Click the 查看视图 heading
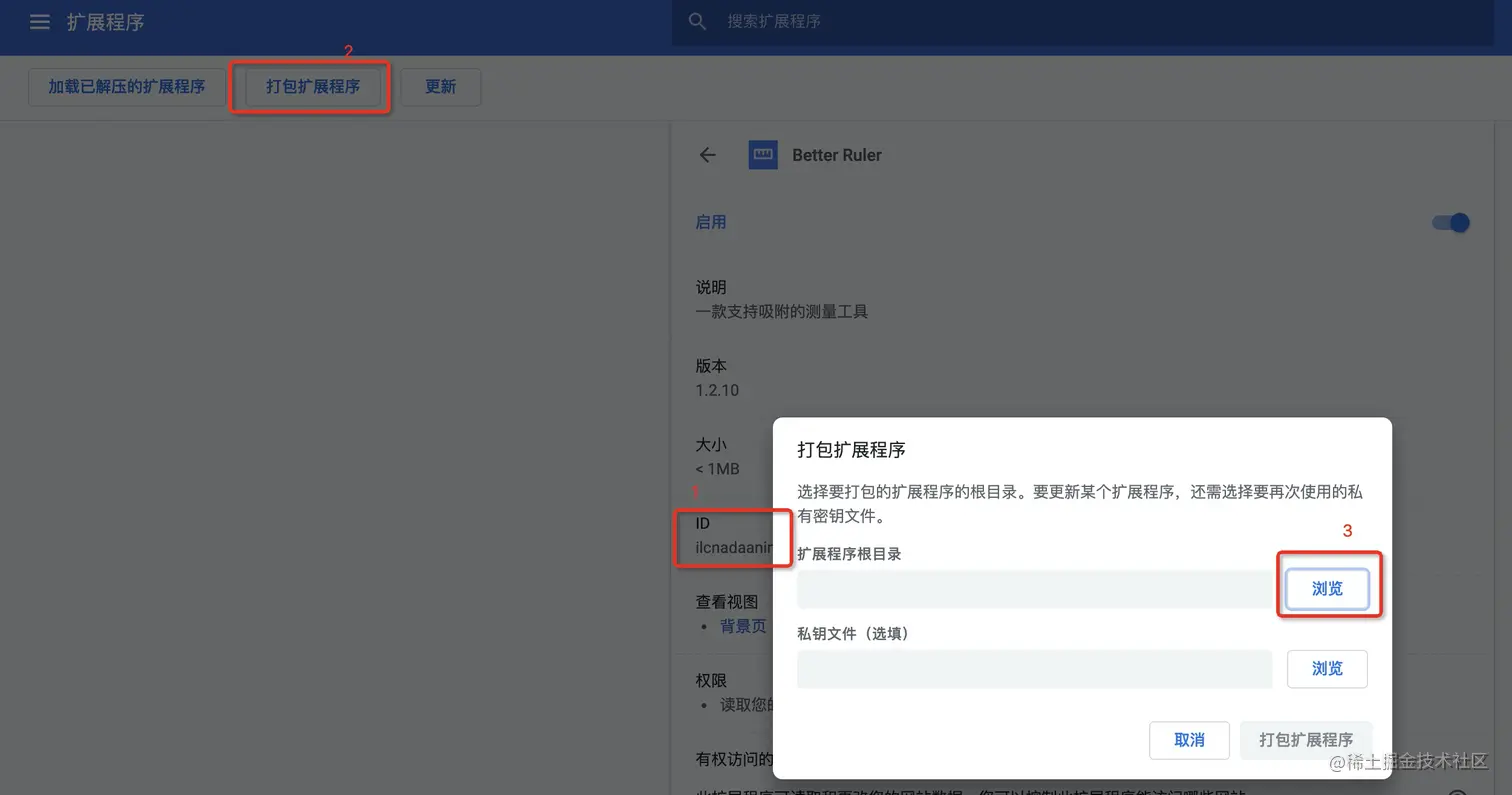Image resolution: width=1512 pixels, height=795 pixels. coord(727,602)
